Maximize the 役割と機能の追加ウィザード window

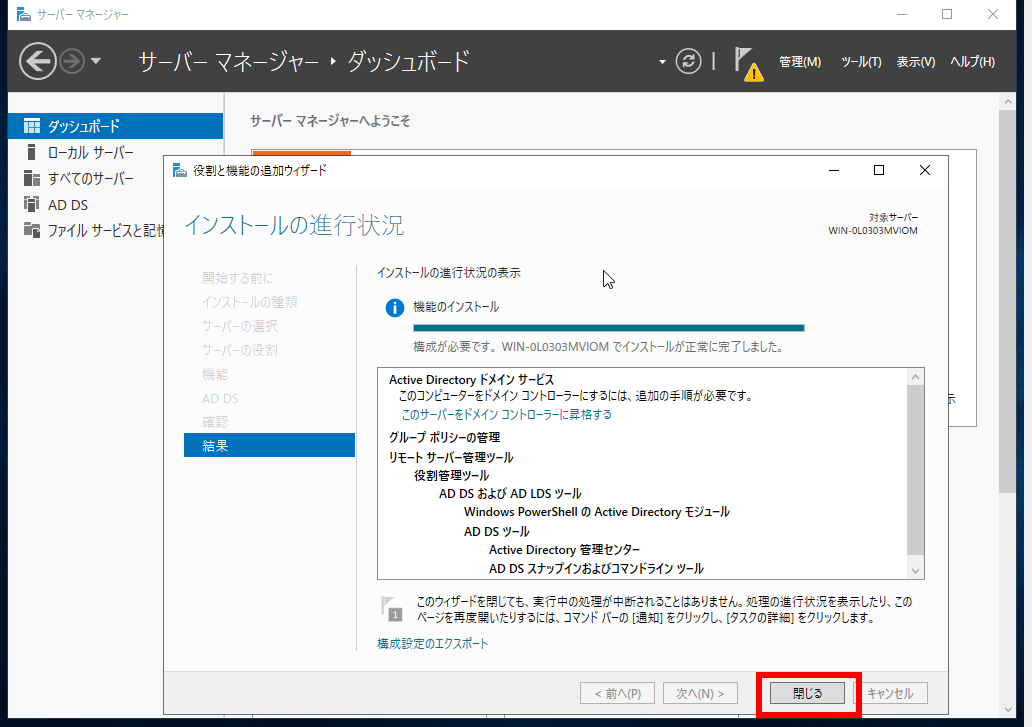coord(879,170)
